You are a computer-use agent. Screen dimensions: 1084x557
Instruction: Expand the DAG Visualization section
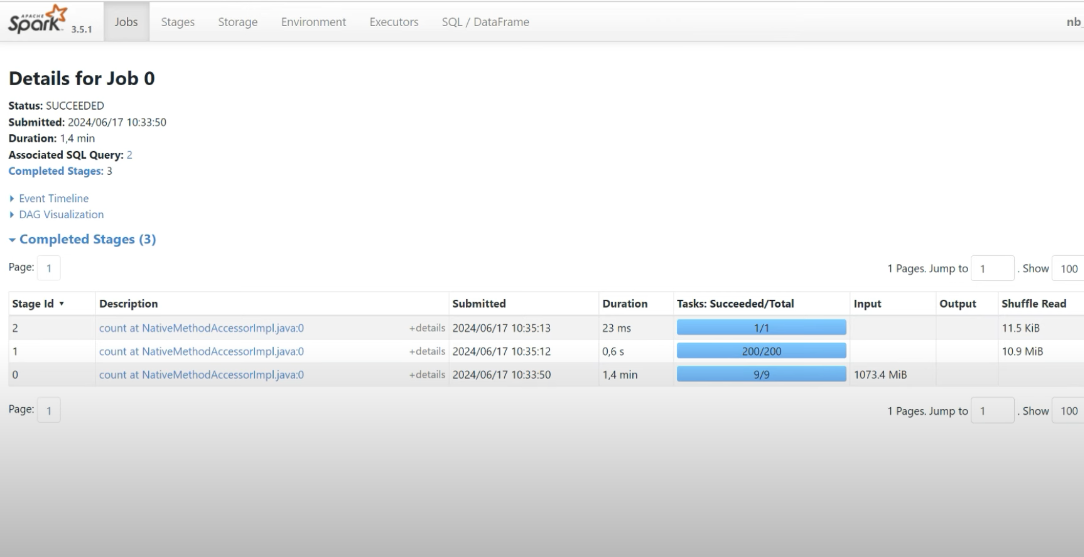61,215
